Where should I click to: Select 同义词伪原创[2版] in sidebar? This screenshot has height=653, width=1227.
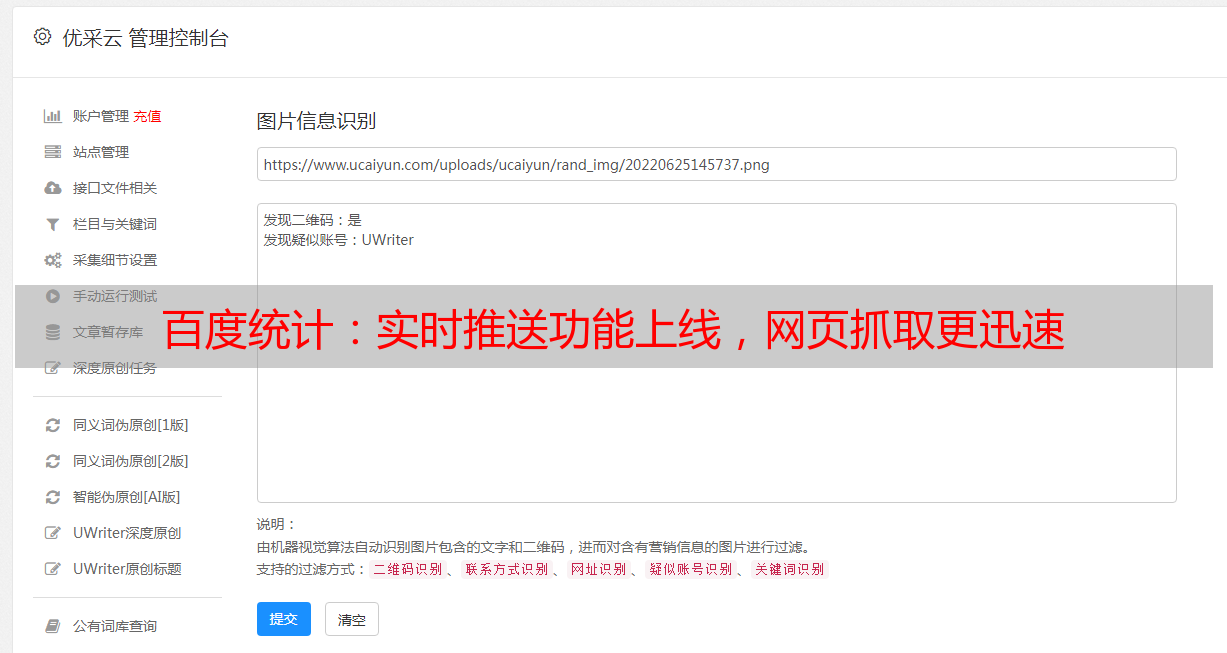point(131,461)
